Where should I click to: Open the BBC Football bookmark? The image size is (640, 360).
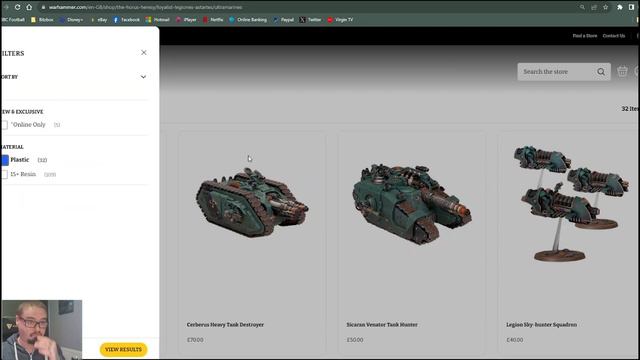pyautogui.click(x=13, y=20)
